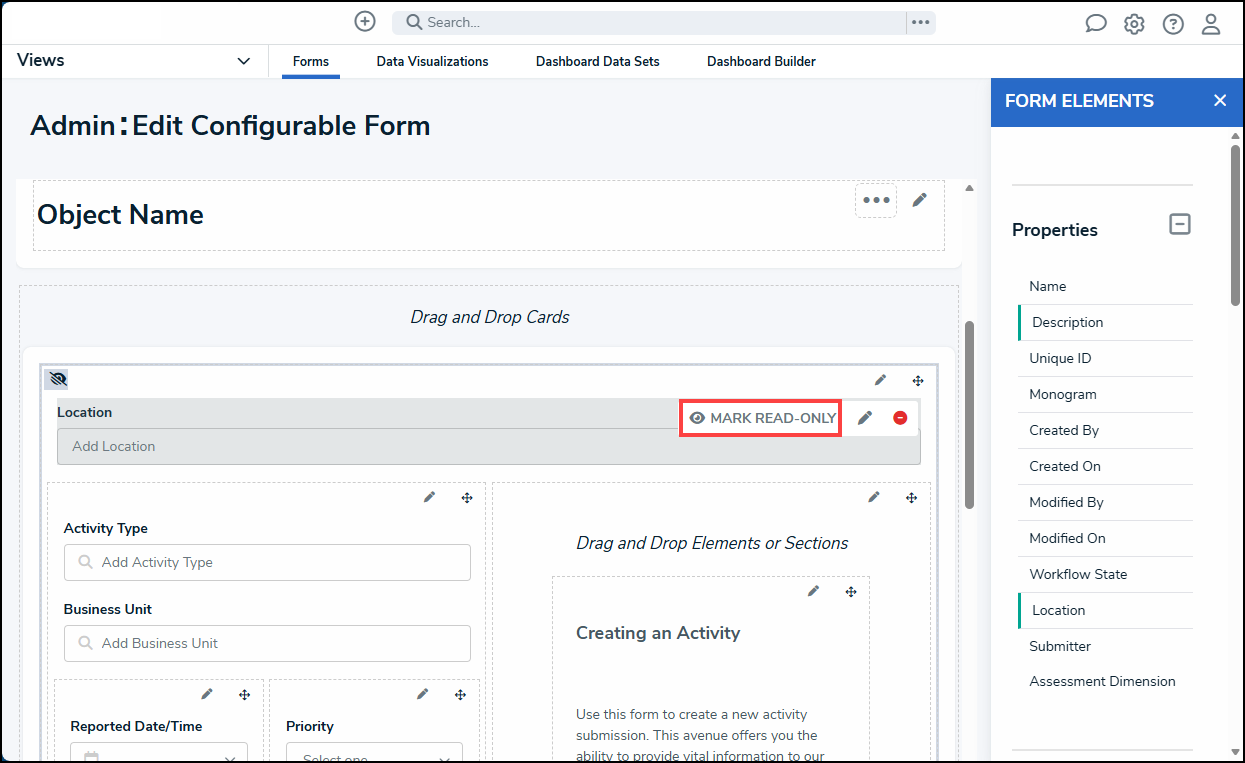The height and width of the screenshot is (763, 1245).
Task: Toggle Mark Read-Only on Location field
Action: pyautogui.click(x=762, y=418)
